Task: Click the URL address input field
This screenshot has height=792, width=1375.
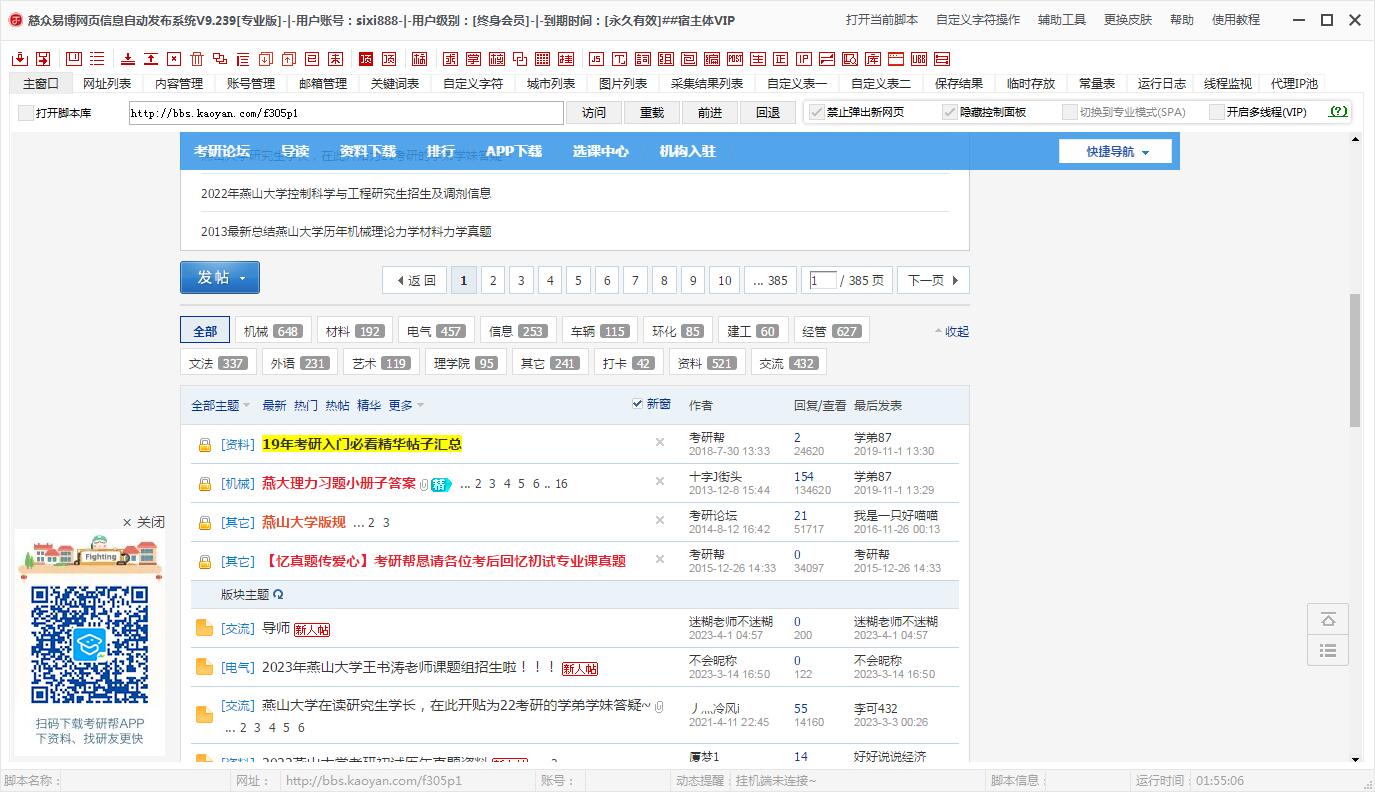Action: [346, 113]
